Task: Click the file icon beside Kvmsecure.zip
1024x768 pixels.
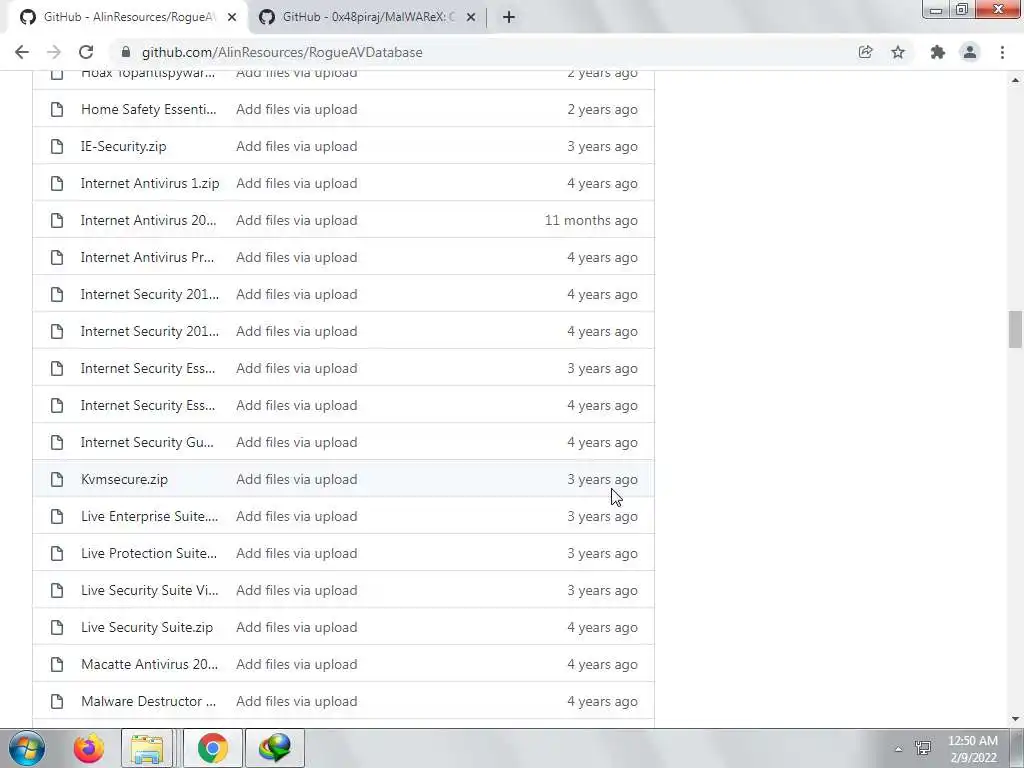Action: (x=57, y=479)
